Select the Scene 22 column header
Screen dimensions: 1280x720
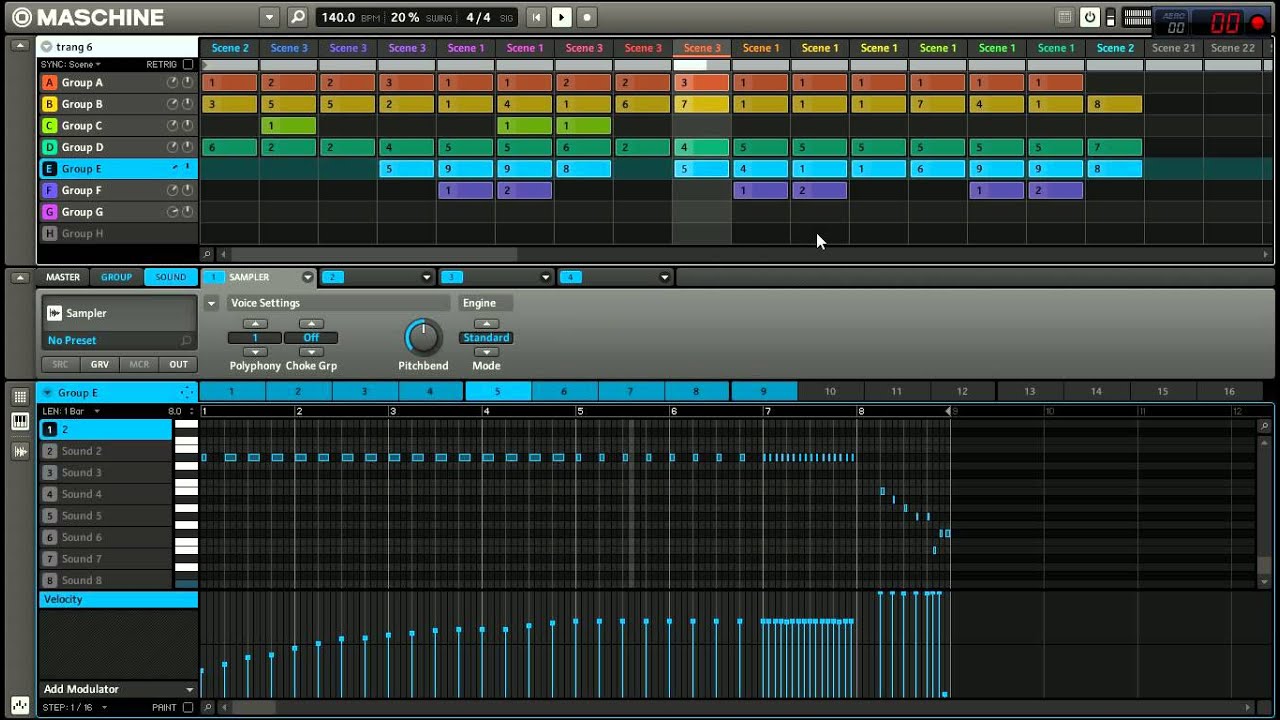1232,48
